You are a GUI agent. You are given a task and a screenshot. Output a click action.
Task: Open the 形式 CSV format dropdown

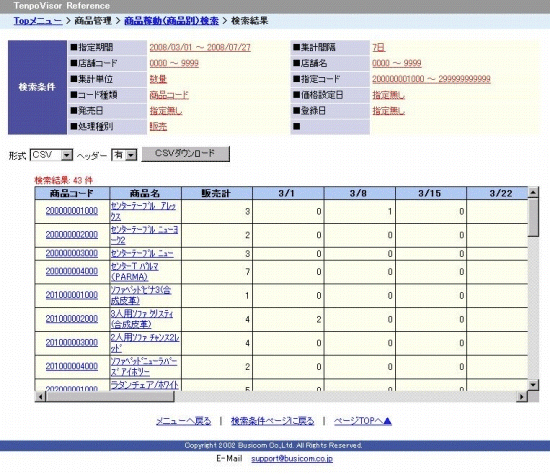pos(52,155)
